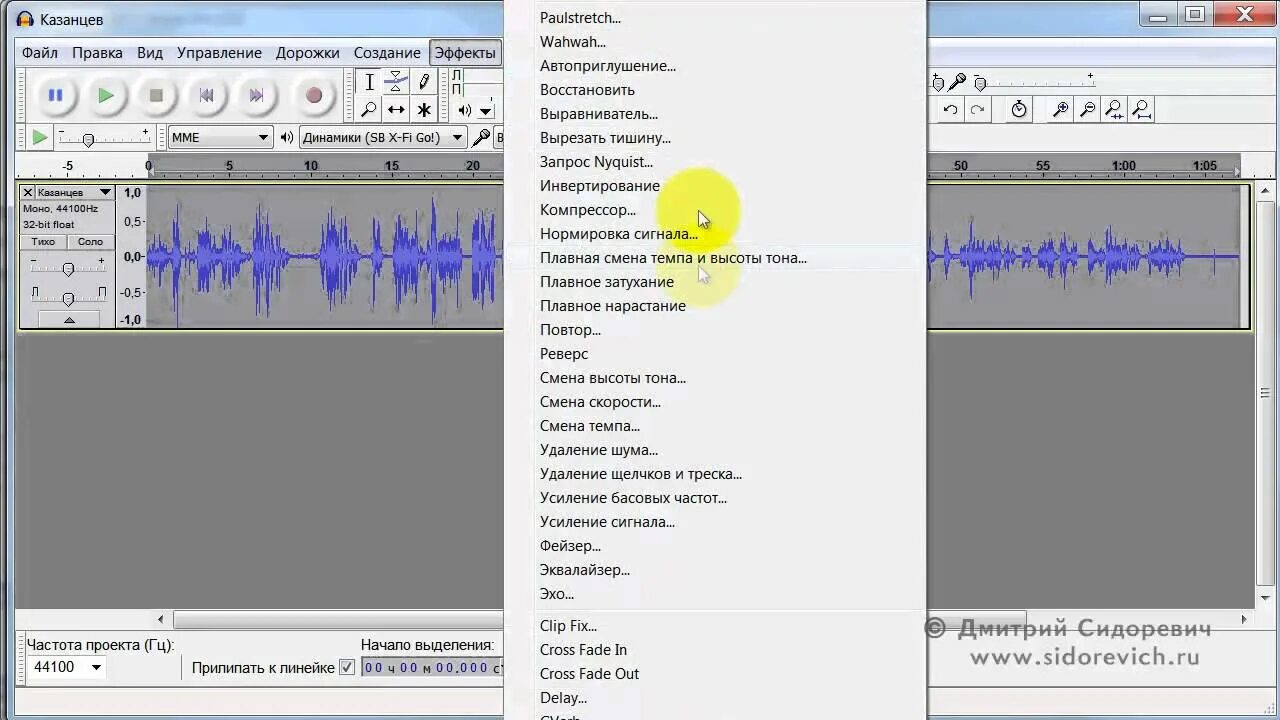Click the playback speed slider knob
Screen dimensions: 1280x720
coord(88,140)
